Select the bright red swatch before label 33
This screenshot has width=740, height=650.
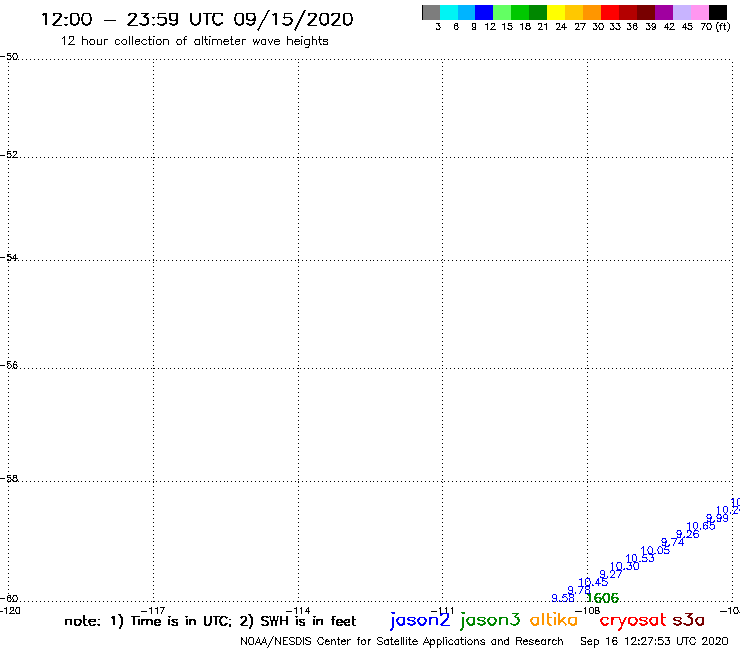coord(610,12)
